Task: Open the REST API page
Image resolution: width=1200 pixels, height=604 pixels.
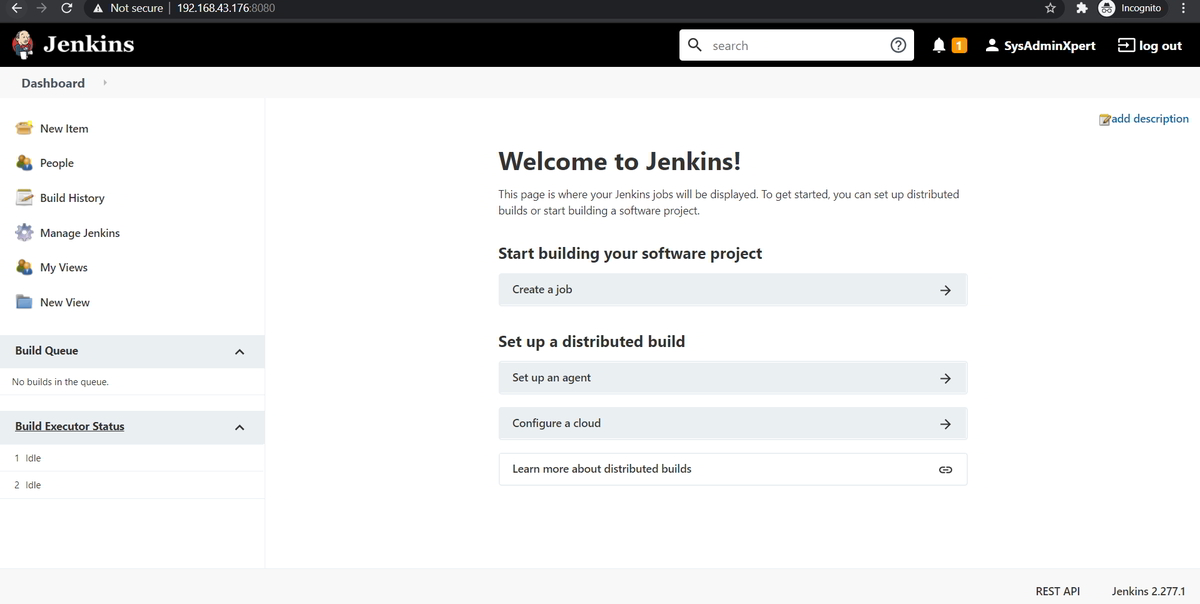Action: (x=1057, y=591)
